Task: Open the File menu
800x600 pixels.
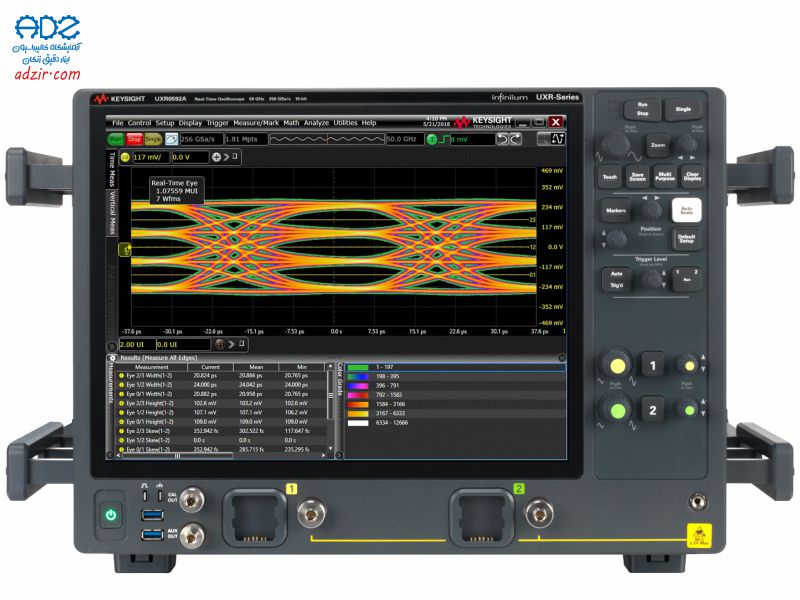Action: 118,123
